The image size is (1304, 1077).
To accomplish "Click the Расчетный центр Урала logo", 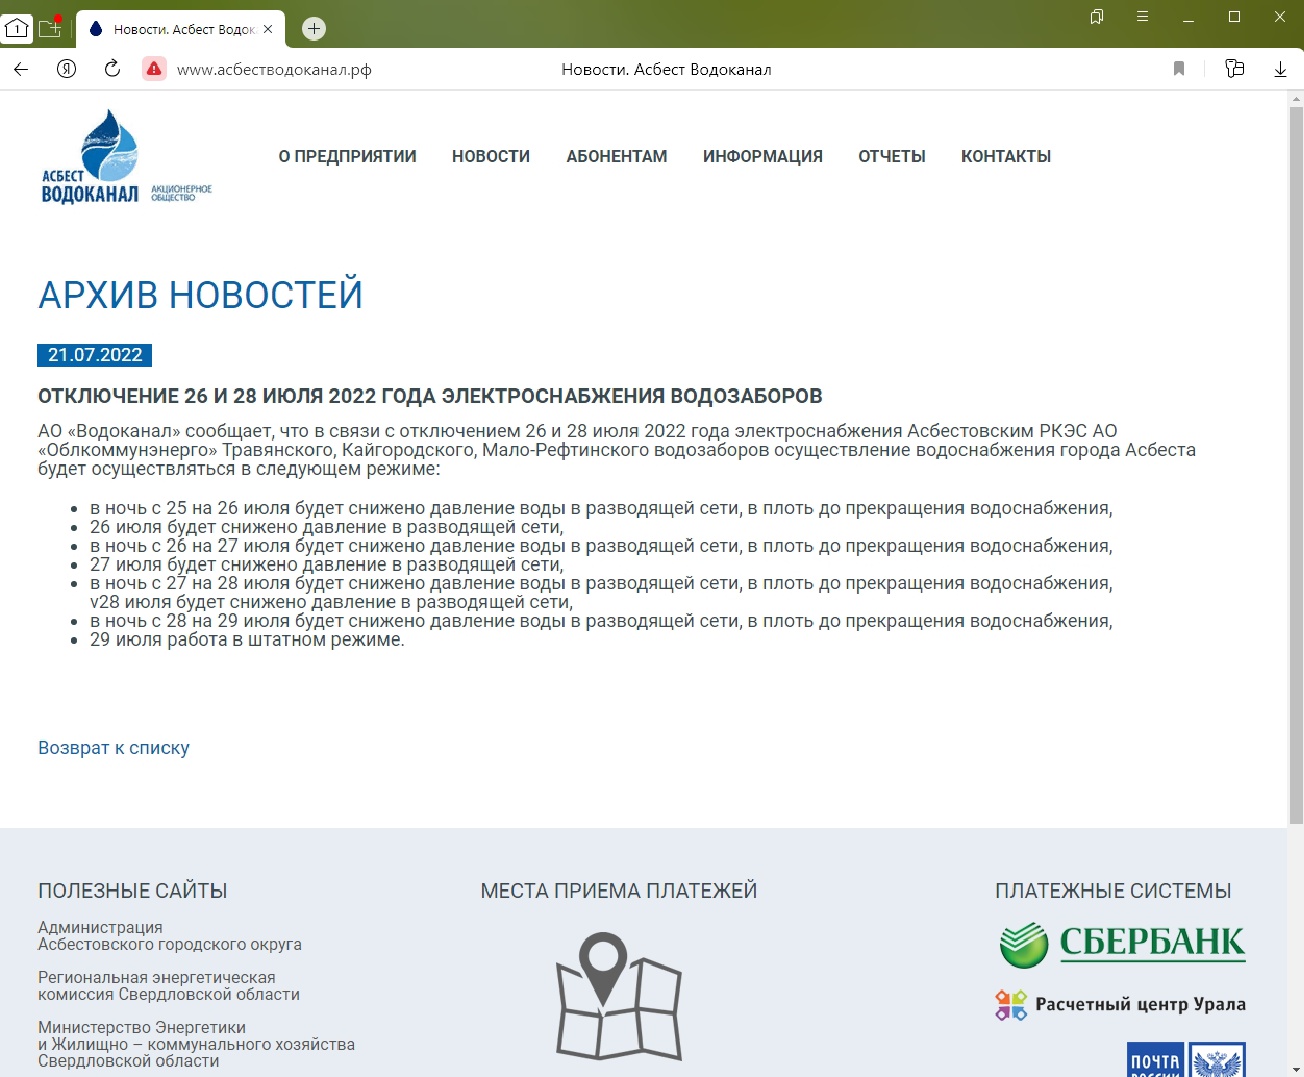I will tap(1120, 1004).
